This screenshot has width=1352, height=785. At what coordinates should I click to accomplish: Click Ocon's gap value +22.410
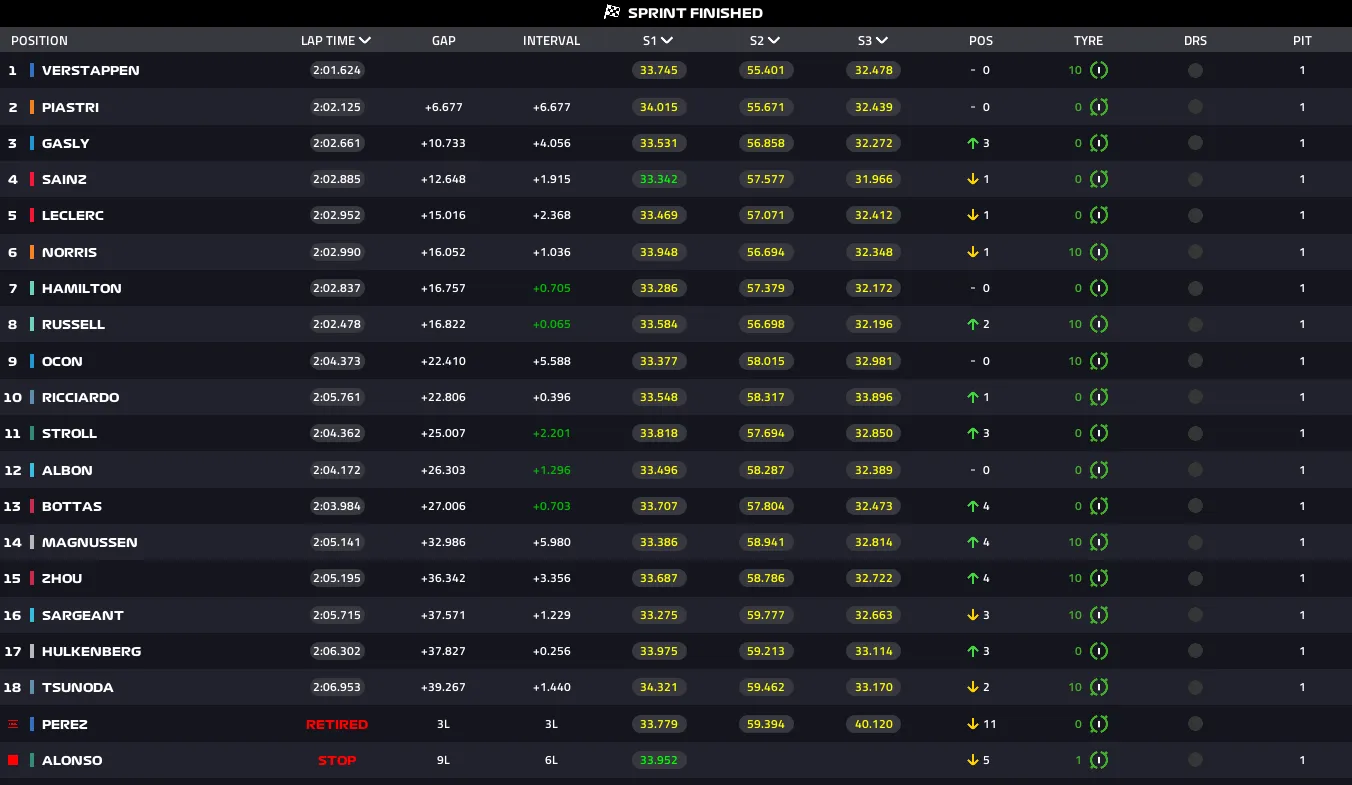pos(443,361)
